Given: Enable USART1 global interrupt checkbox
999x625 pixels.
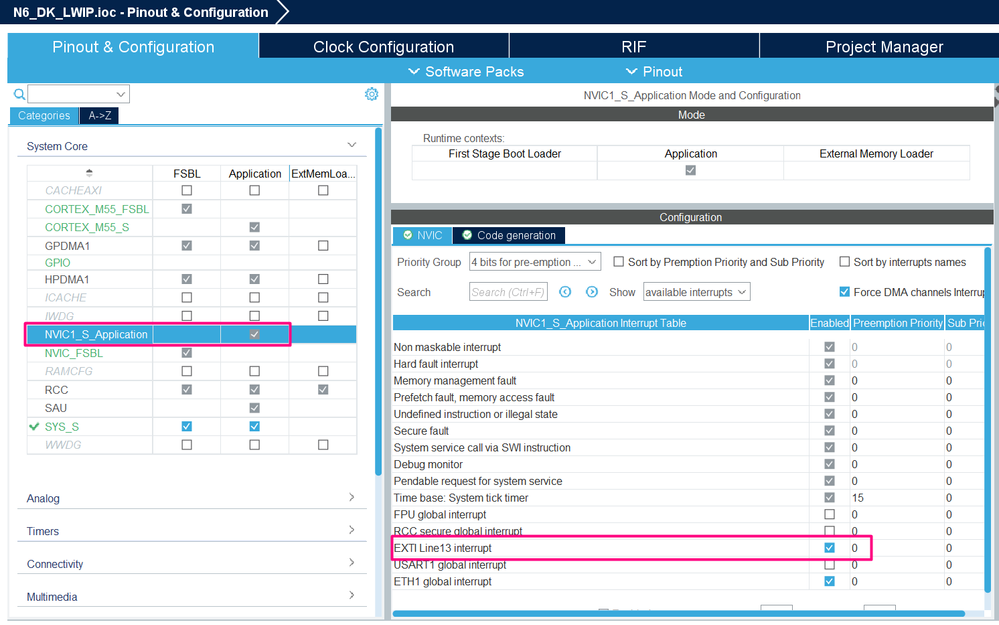Looking at the screenshot, I should pyautogui.click(x=829, y=564).
